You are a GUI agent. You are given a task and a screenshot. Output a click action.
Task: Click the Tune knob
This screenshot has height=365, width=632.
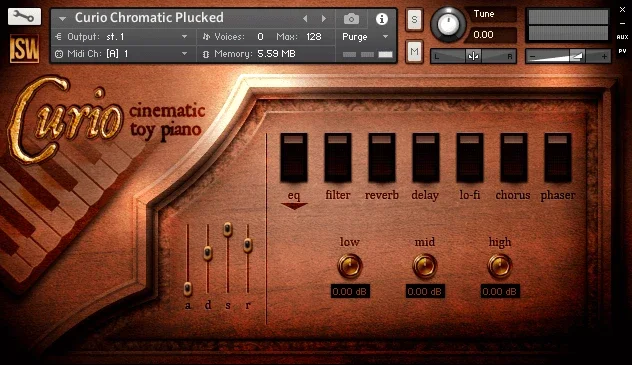coord(448,24)
